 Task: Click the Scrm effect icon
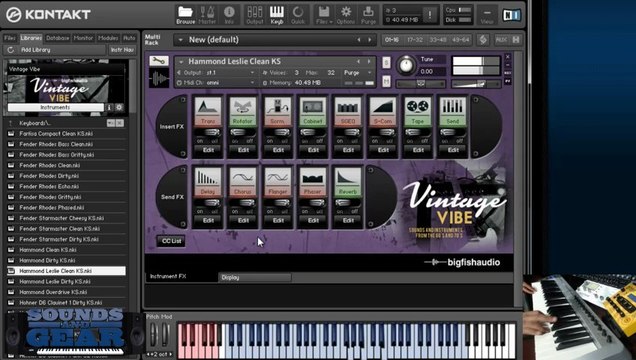point(278,107)
